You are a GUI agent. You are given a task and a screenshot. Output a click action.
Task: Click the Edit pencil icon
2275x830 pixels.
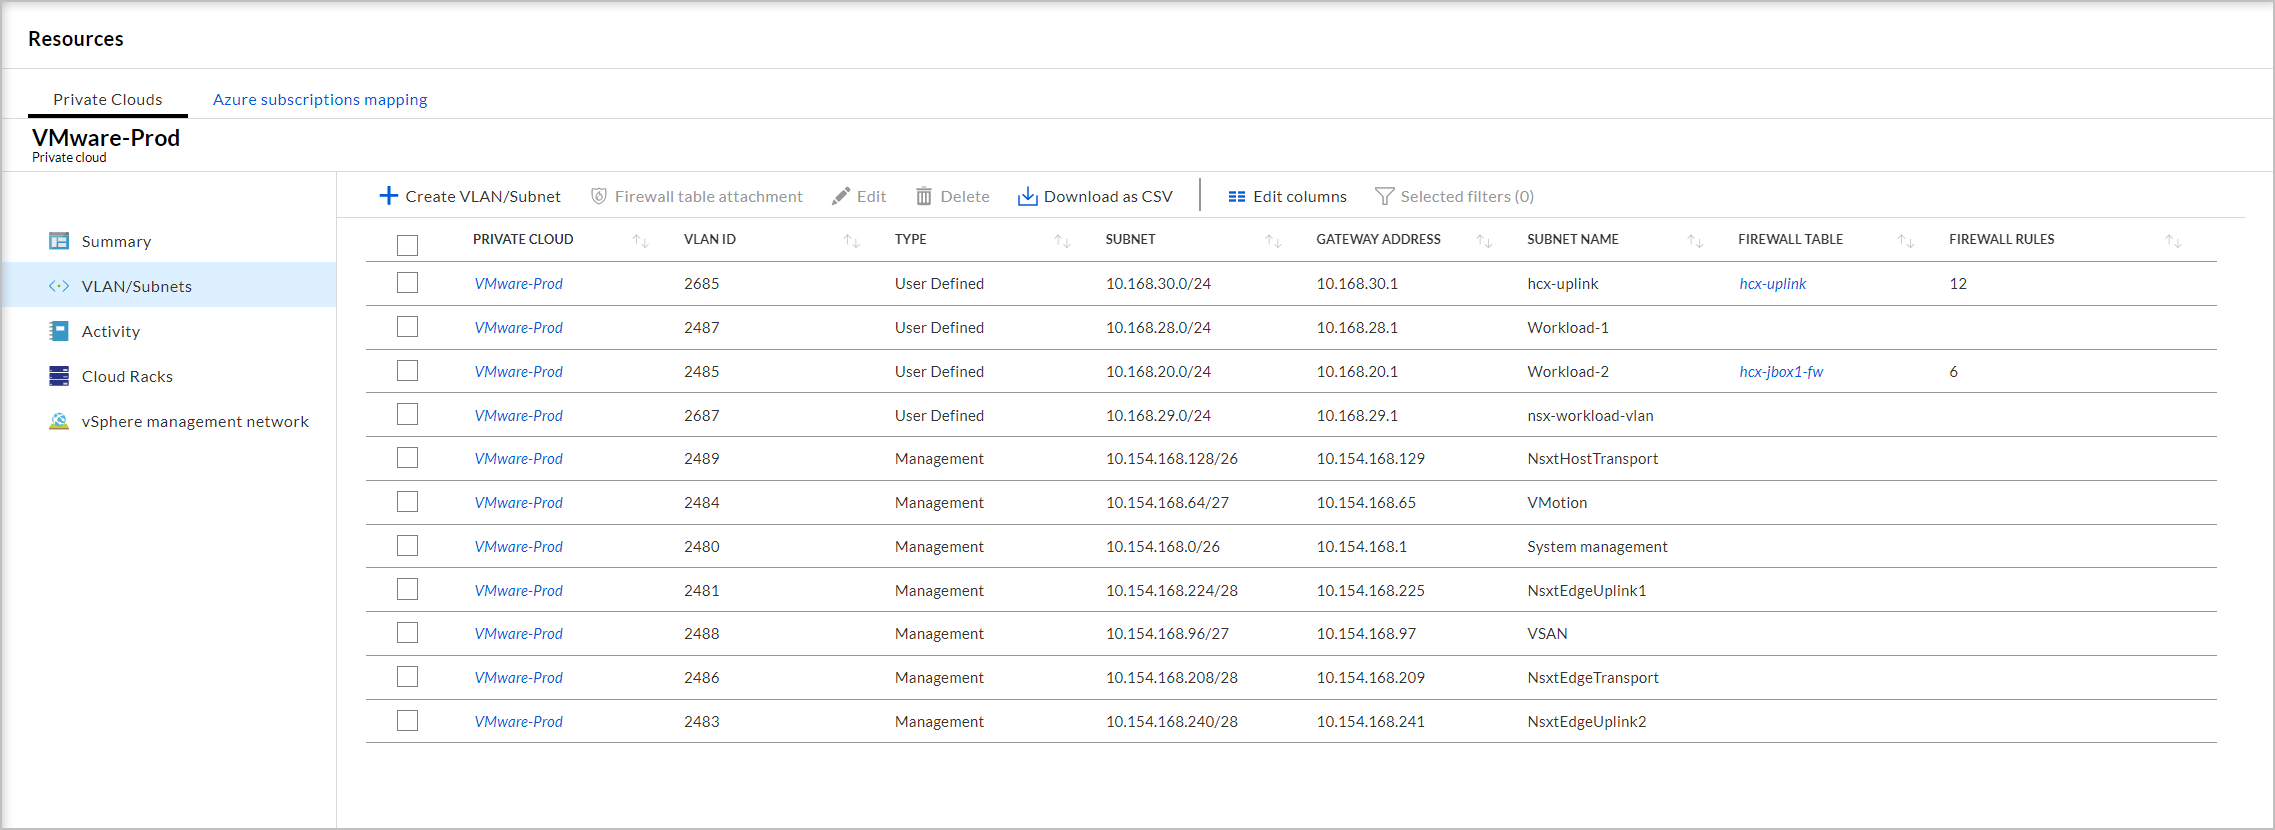841,196
